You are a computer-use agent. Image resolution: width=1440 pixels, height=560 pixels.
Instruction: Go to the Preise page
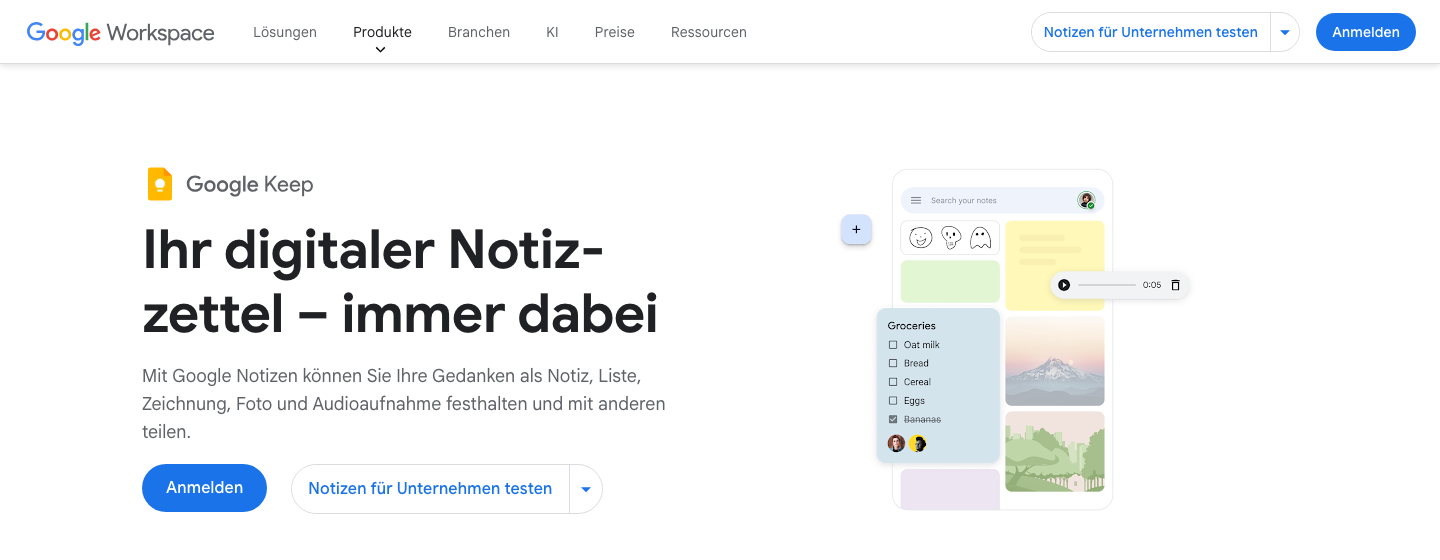615,32
